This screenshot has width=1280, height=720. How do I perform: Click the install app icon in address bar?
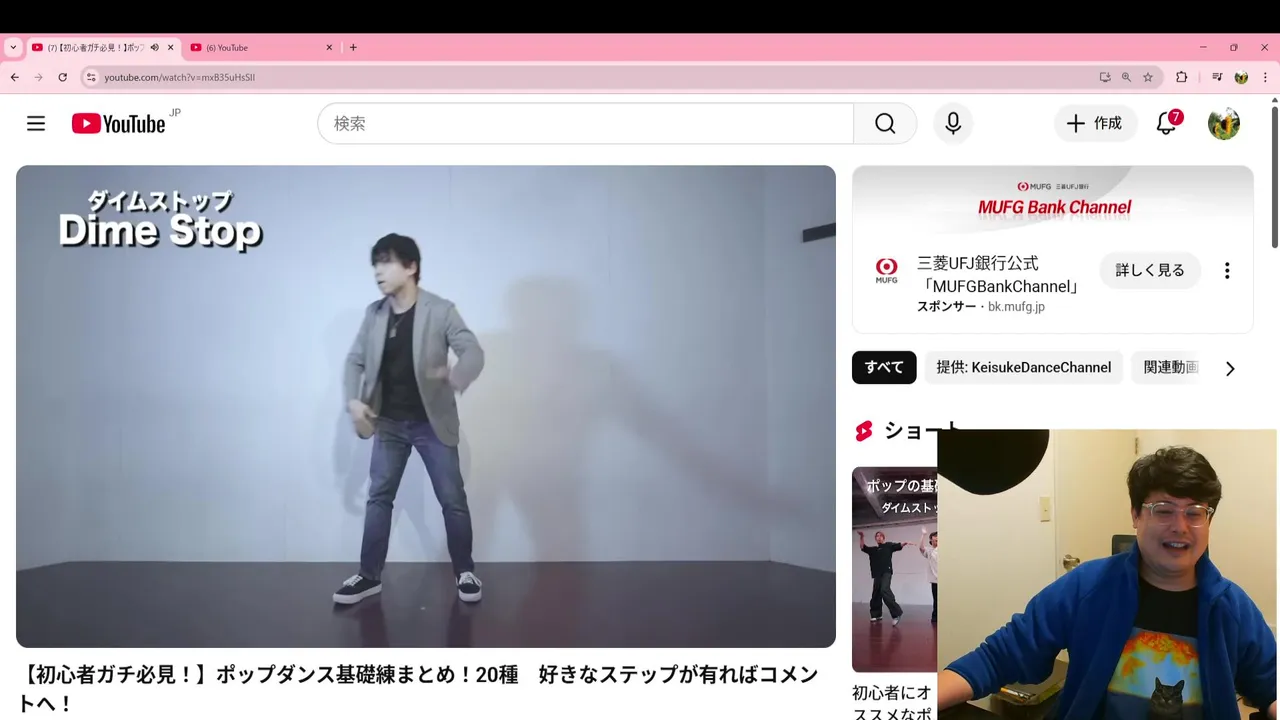1105,77
